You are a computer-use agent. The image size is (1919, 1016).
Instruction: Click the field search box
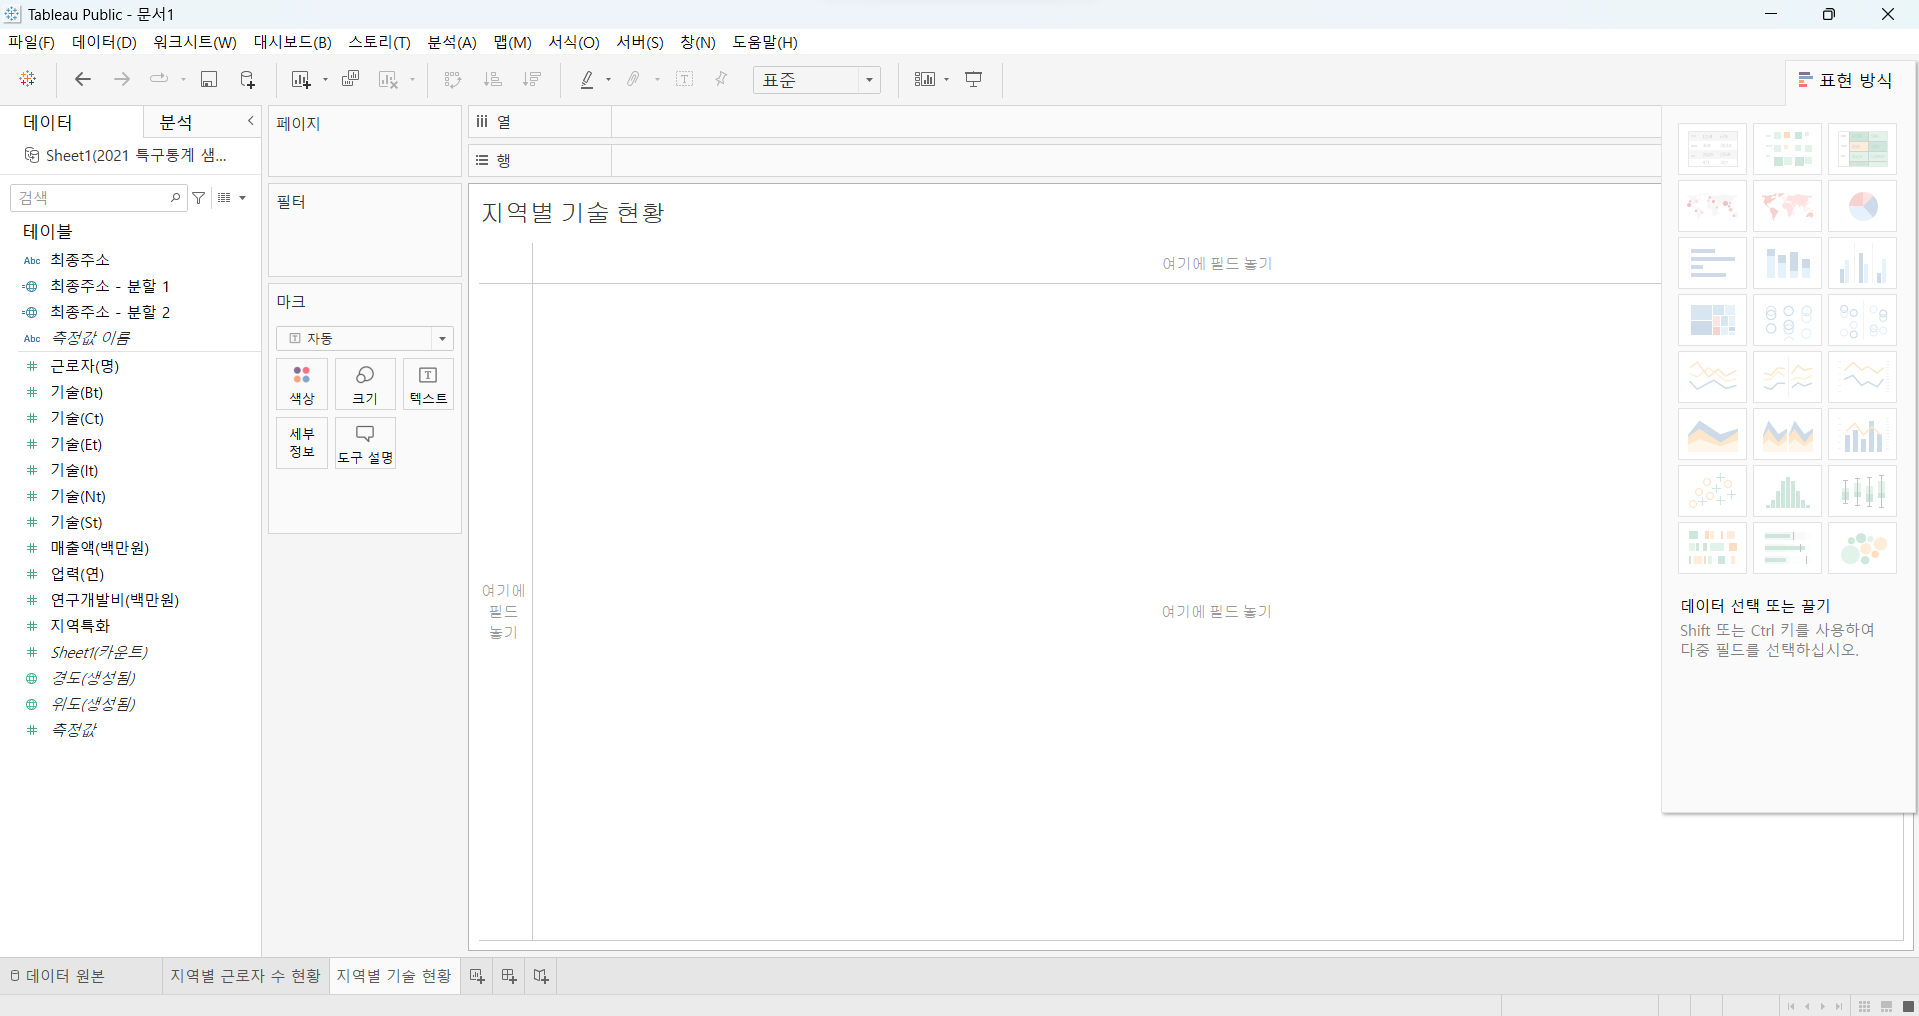tap(98, 198)
